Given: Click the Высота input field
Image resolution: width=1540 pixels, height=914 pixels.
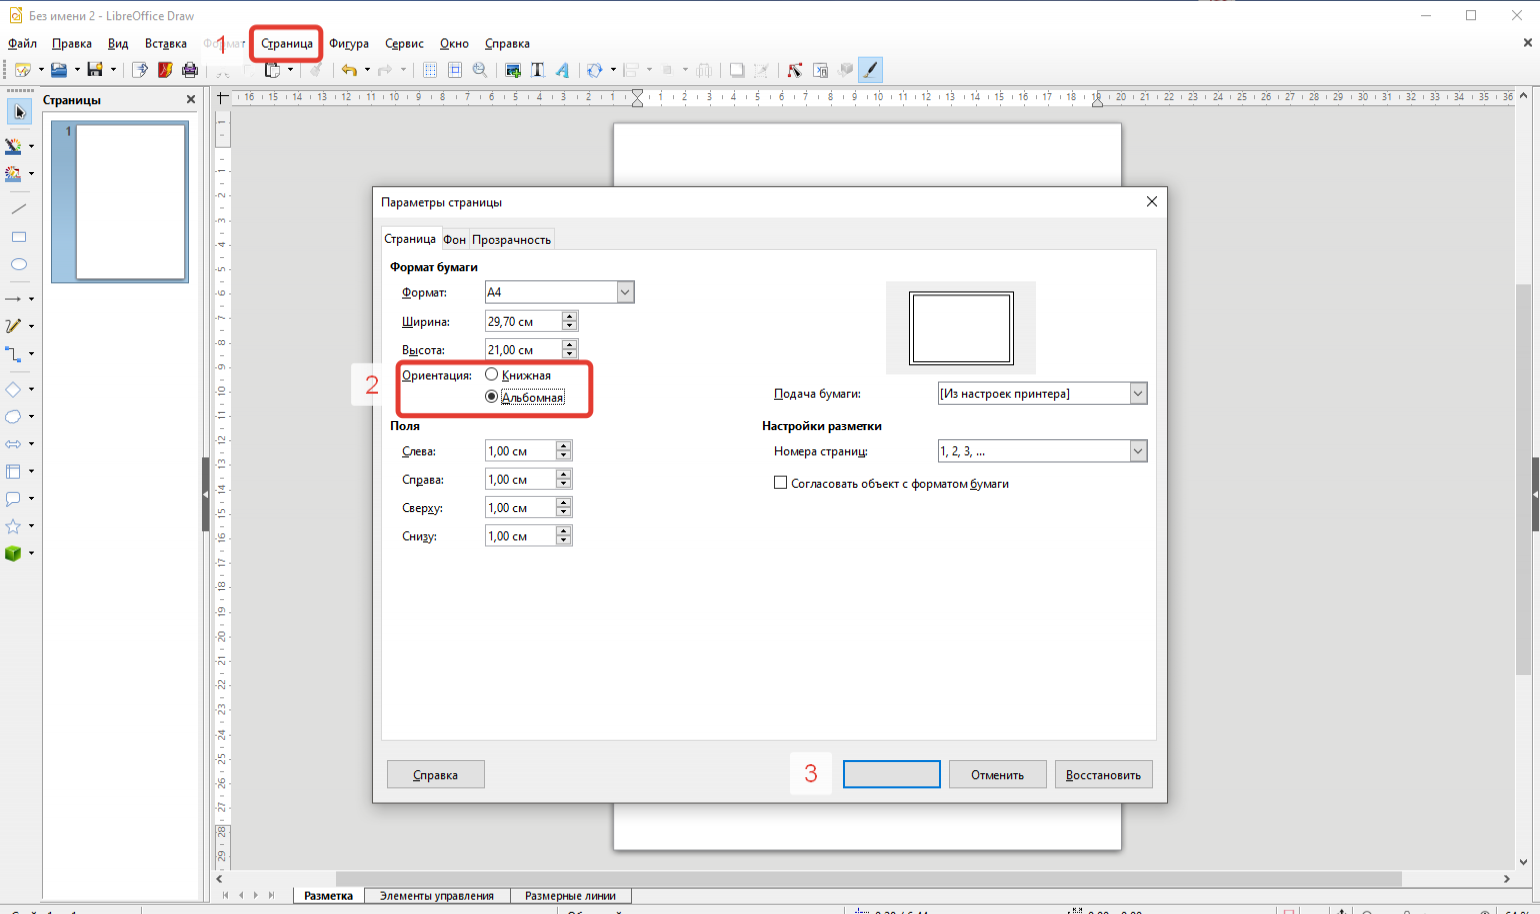Looking at the screenshot, I should click(523, 350).
